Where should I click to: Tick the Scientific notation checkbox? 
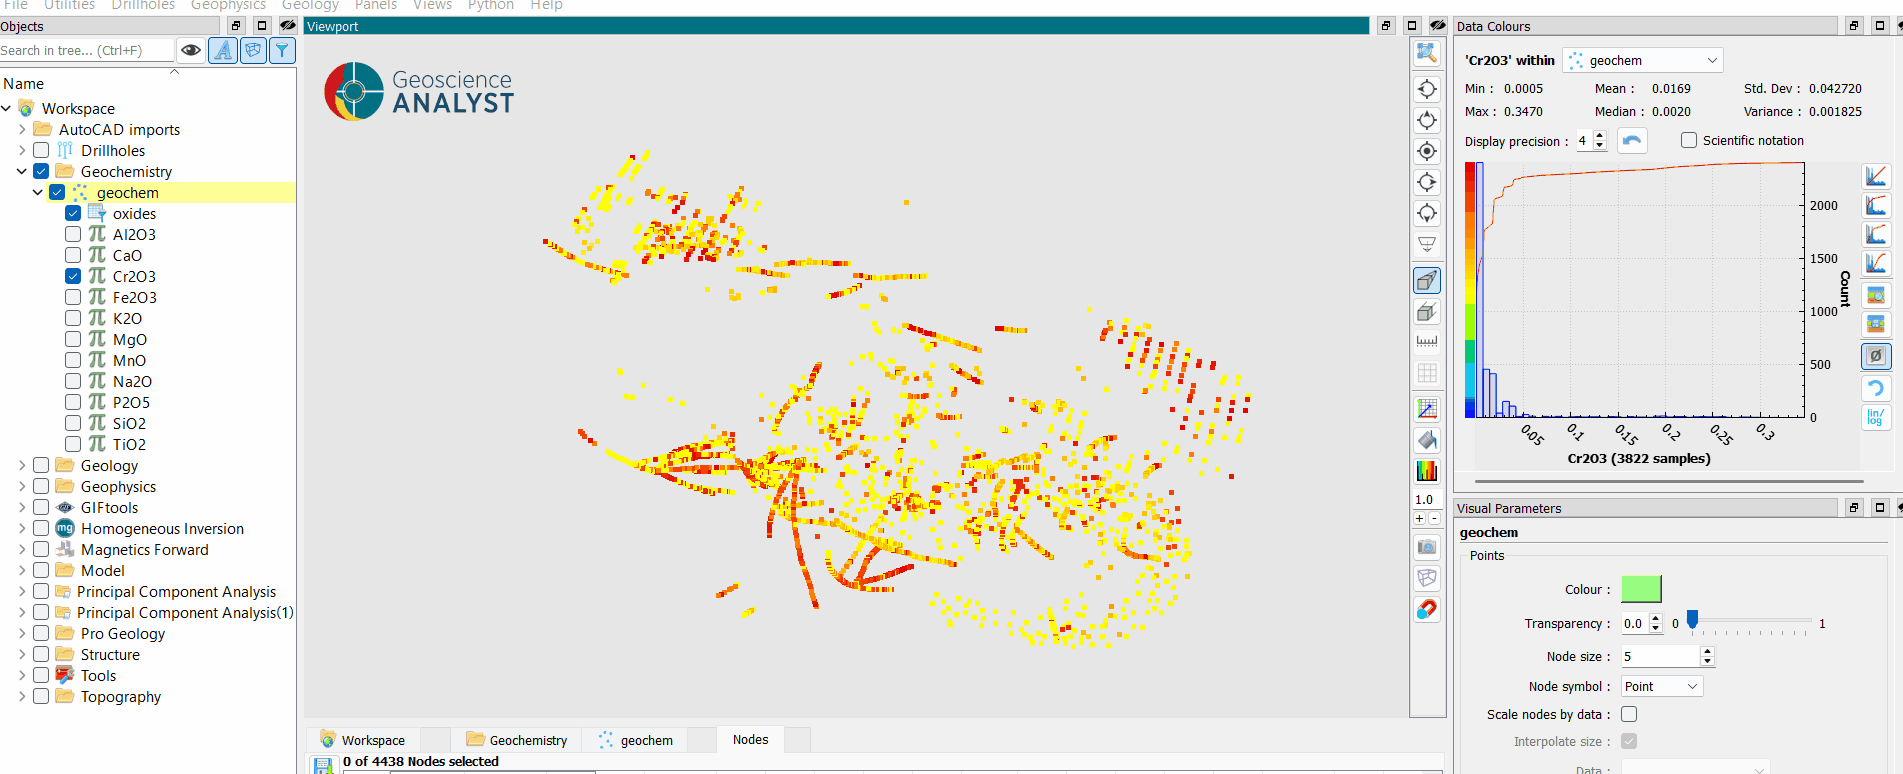coord(1689,141)
